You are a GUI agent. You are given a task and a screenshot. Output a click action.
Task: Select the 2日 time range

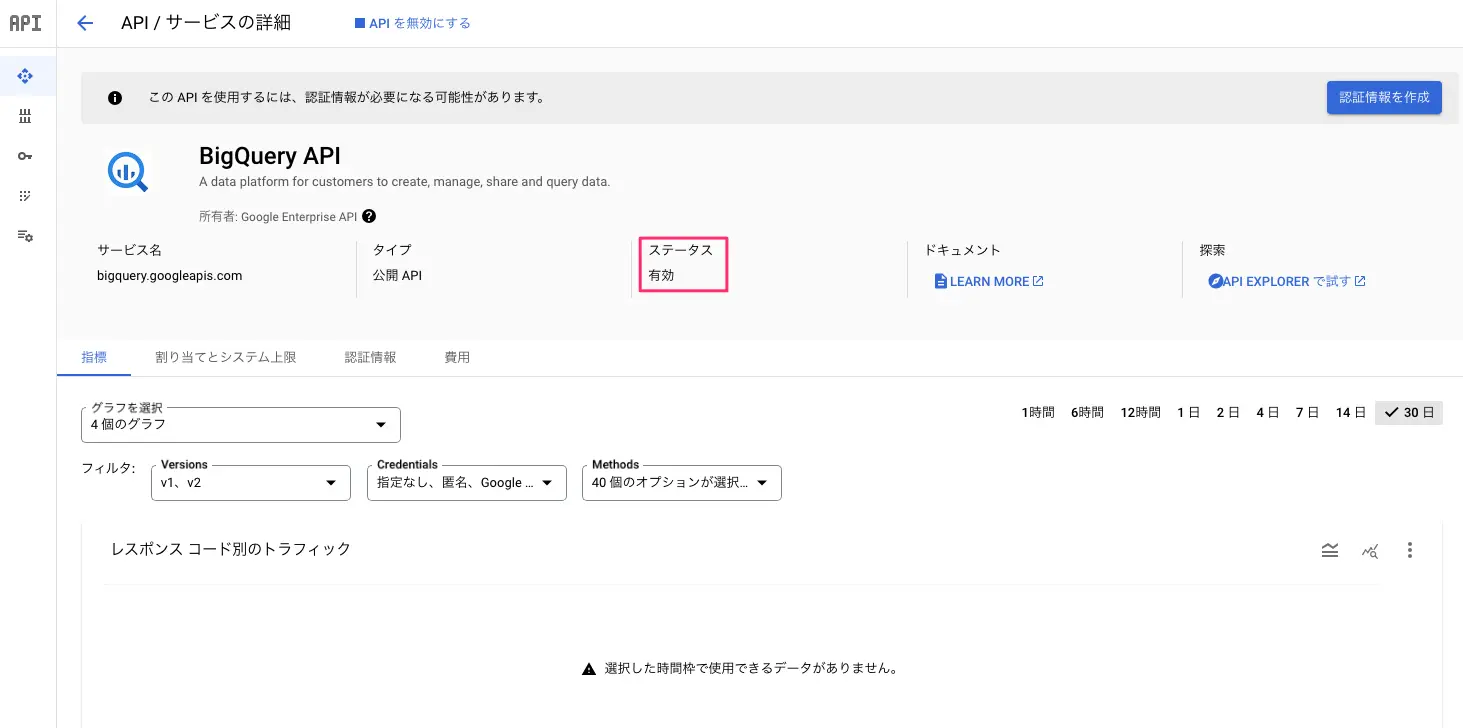click(x=1228, y=413)
